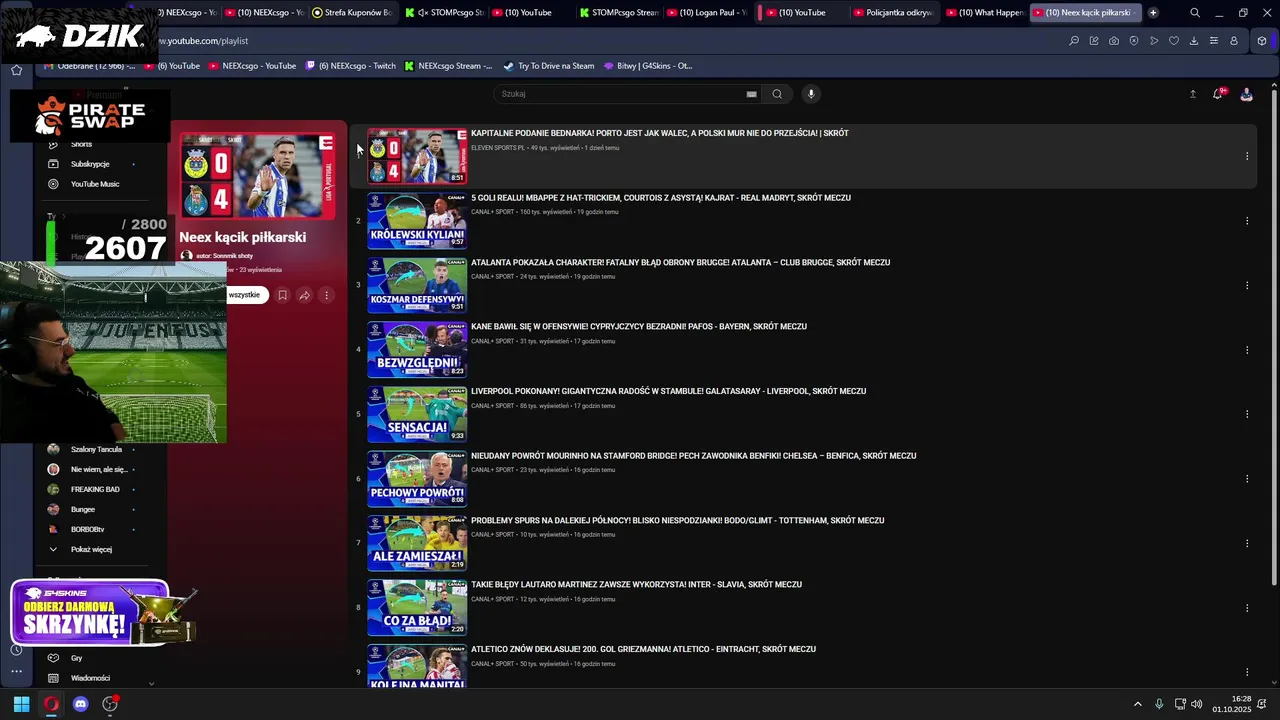1280x720 pixels.
Task: Click the browser tab search magnifier icon
Action: pyautogui.click(x=1195, y=13)
